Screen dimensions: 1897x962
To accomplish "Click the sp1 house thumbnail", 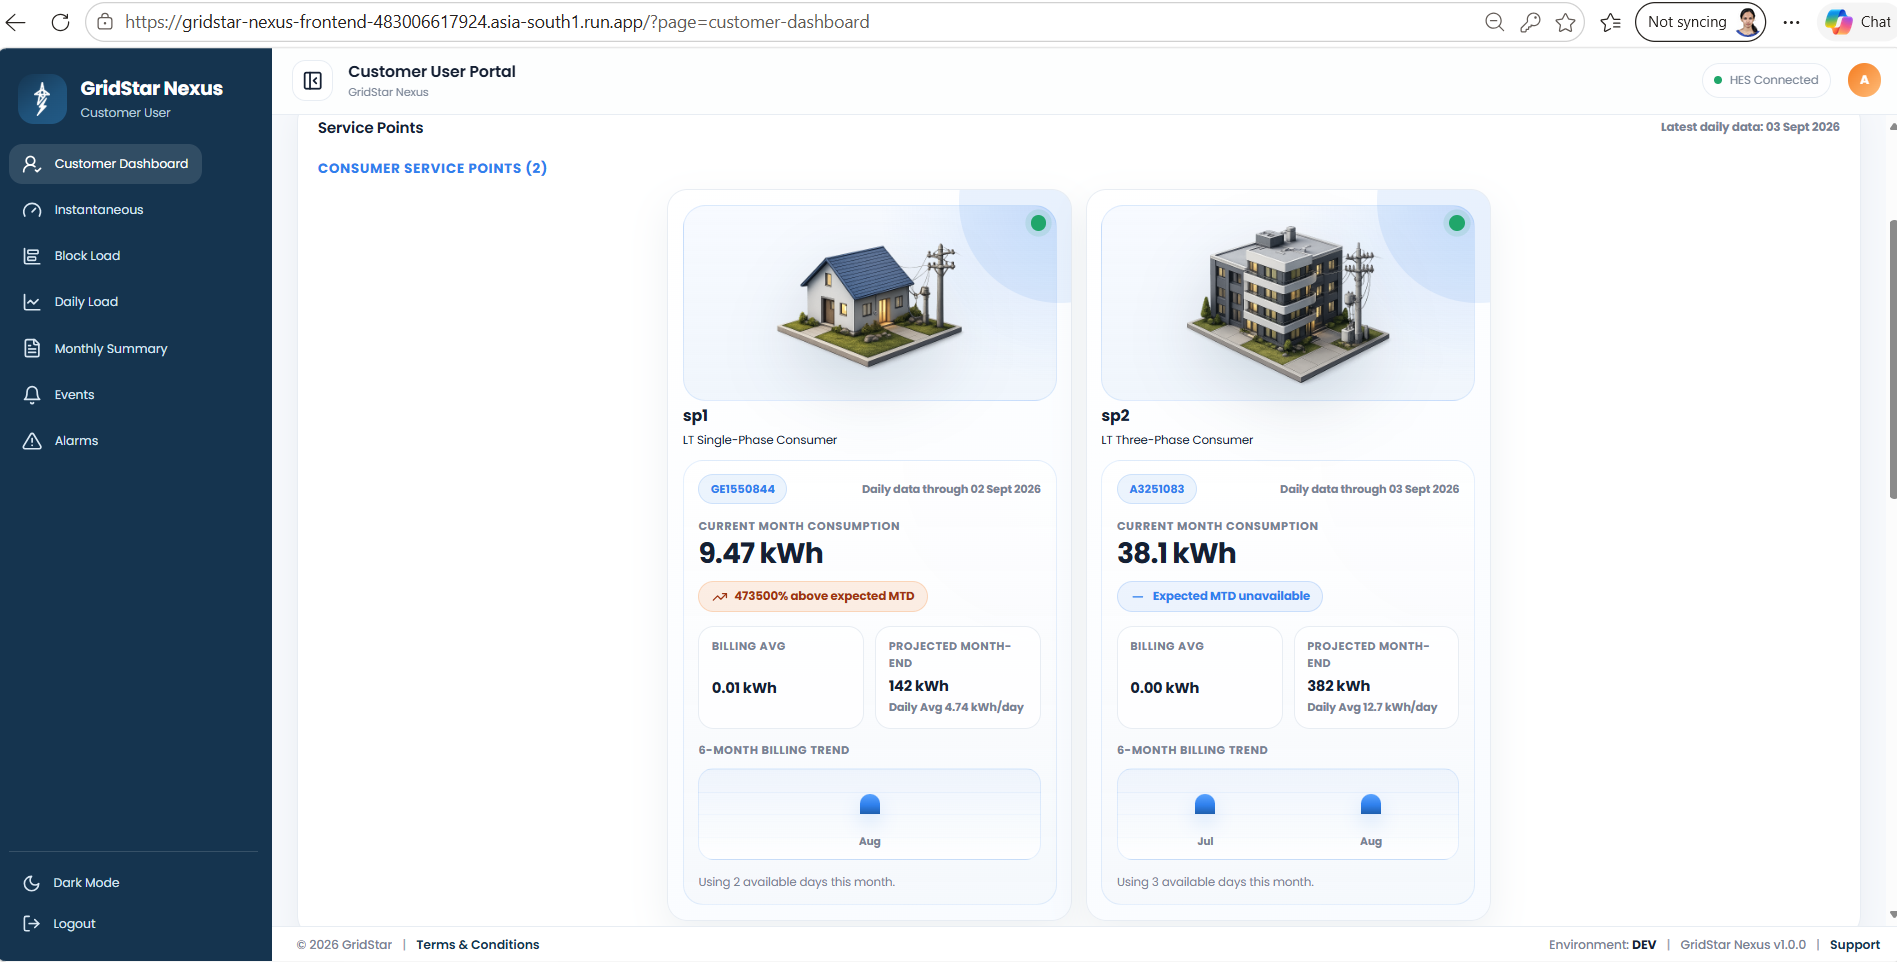I will tap(869, 303).
